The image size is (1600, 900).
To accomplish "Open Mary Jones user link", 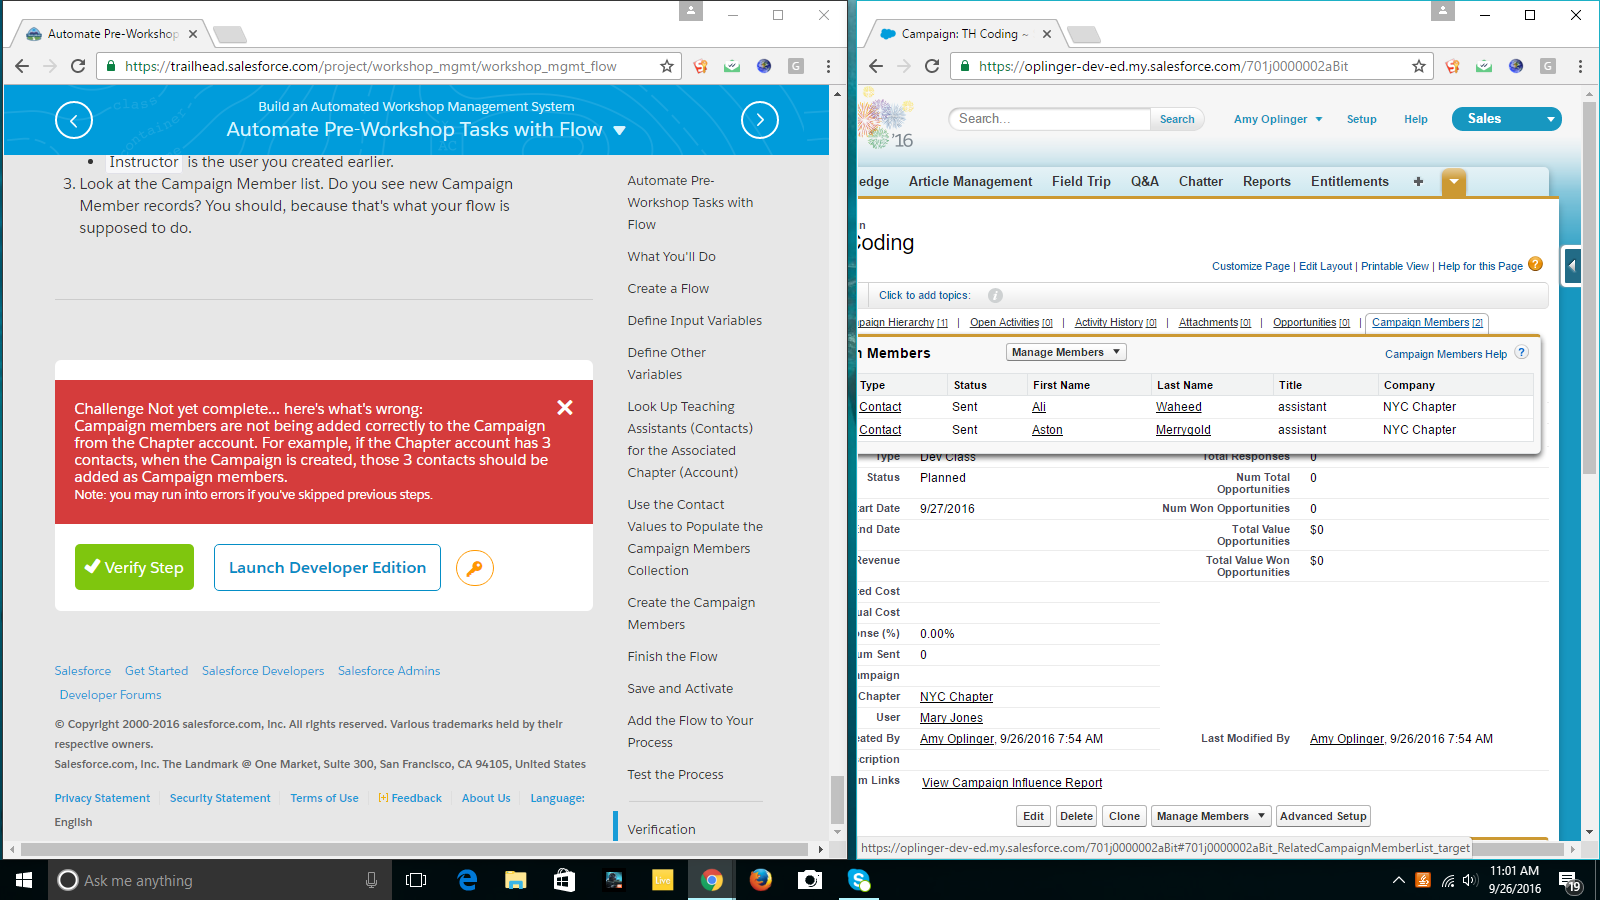I will click(951, 718).
